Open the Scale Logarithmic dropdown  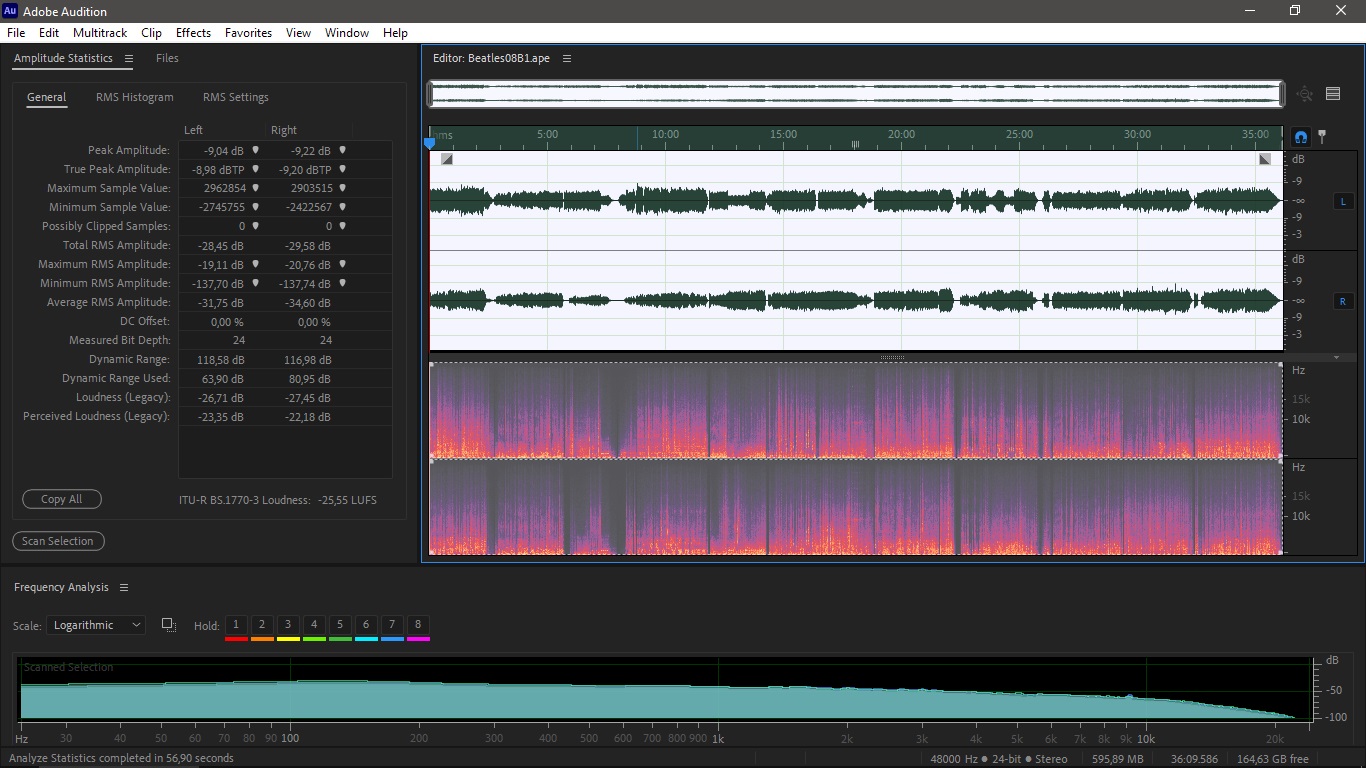point(96,625)
